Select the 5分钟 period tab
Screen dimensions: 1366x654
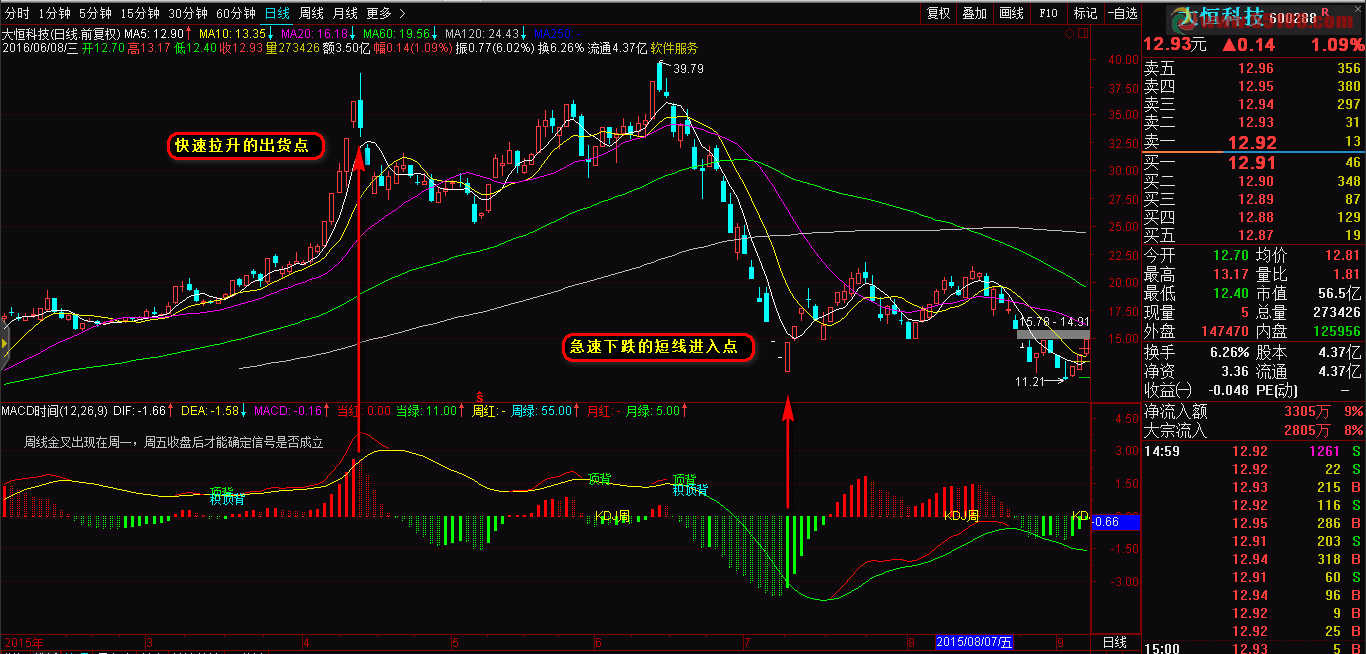95,13
